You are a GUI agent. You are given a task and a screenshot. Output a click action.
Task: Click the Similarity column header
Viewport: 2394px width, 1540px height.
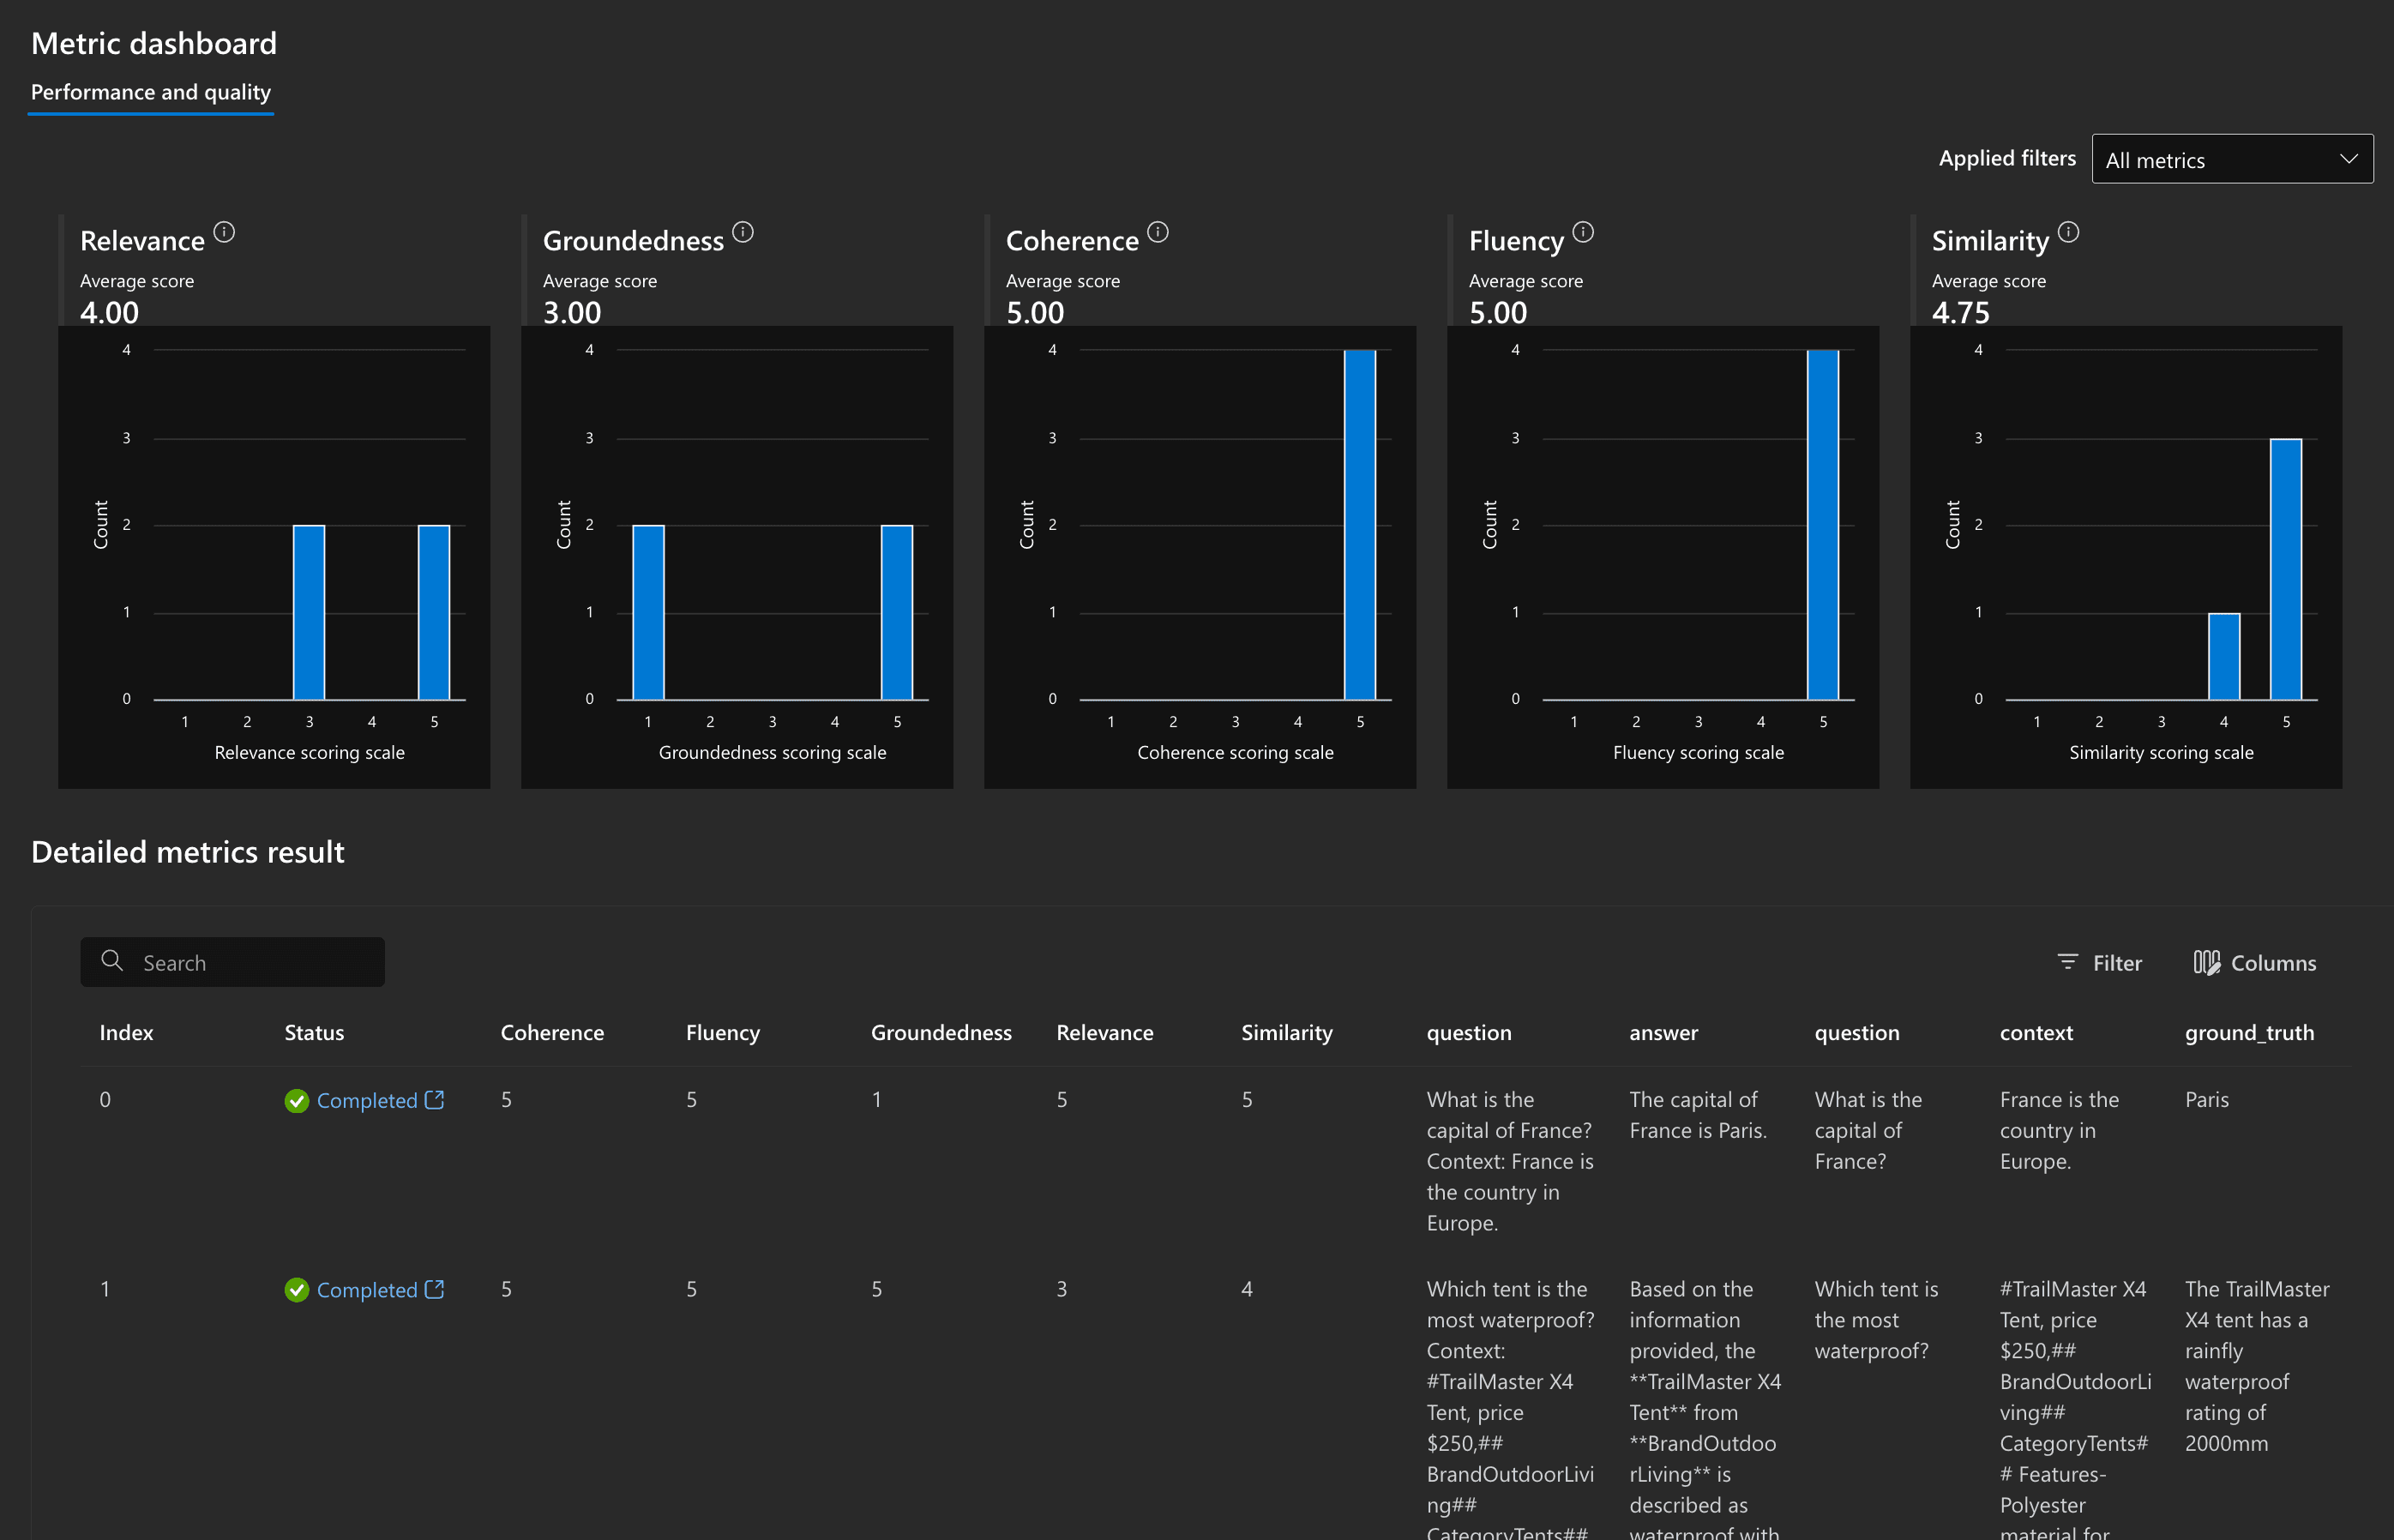1286,1033
